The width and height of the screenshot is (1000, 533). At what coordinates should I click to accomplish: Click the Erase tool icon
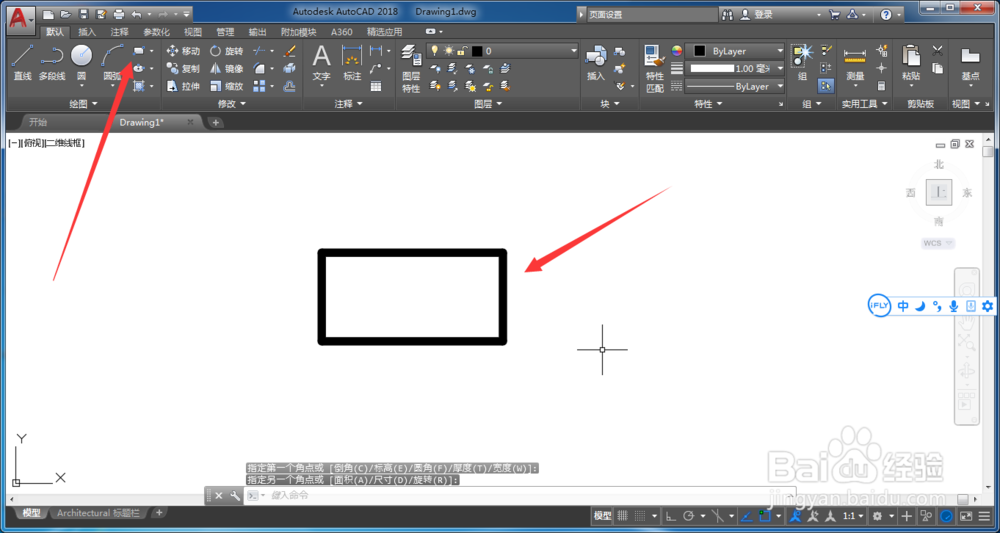tap(290, 51)
